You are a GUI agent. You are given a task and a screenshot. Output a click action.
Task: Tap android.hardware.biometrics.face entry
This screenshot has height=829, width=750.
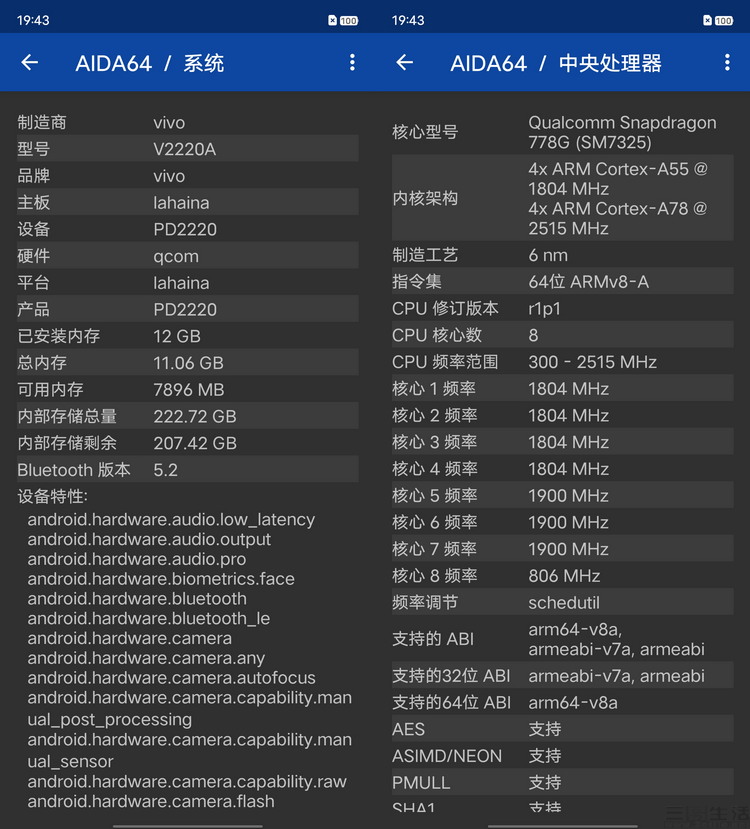point(161,578)
